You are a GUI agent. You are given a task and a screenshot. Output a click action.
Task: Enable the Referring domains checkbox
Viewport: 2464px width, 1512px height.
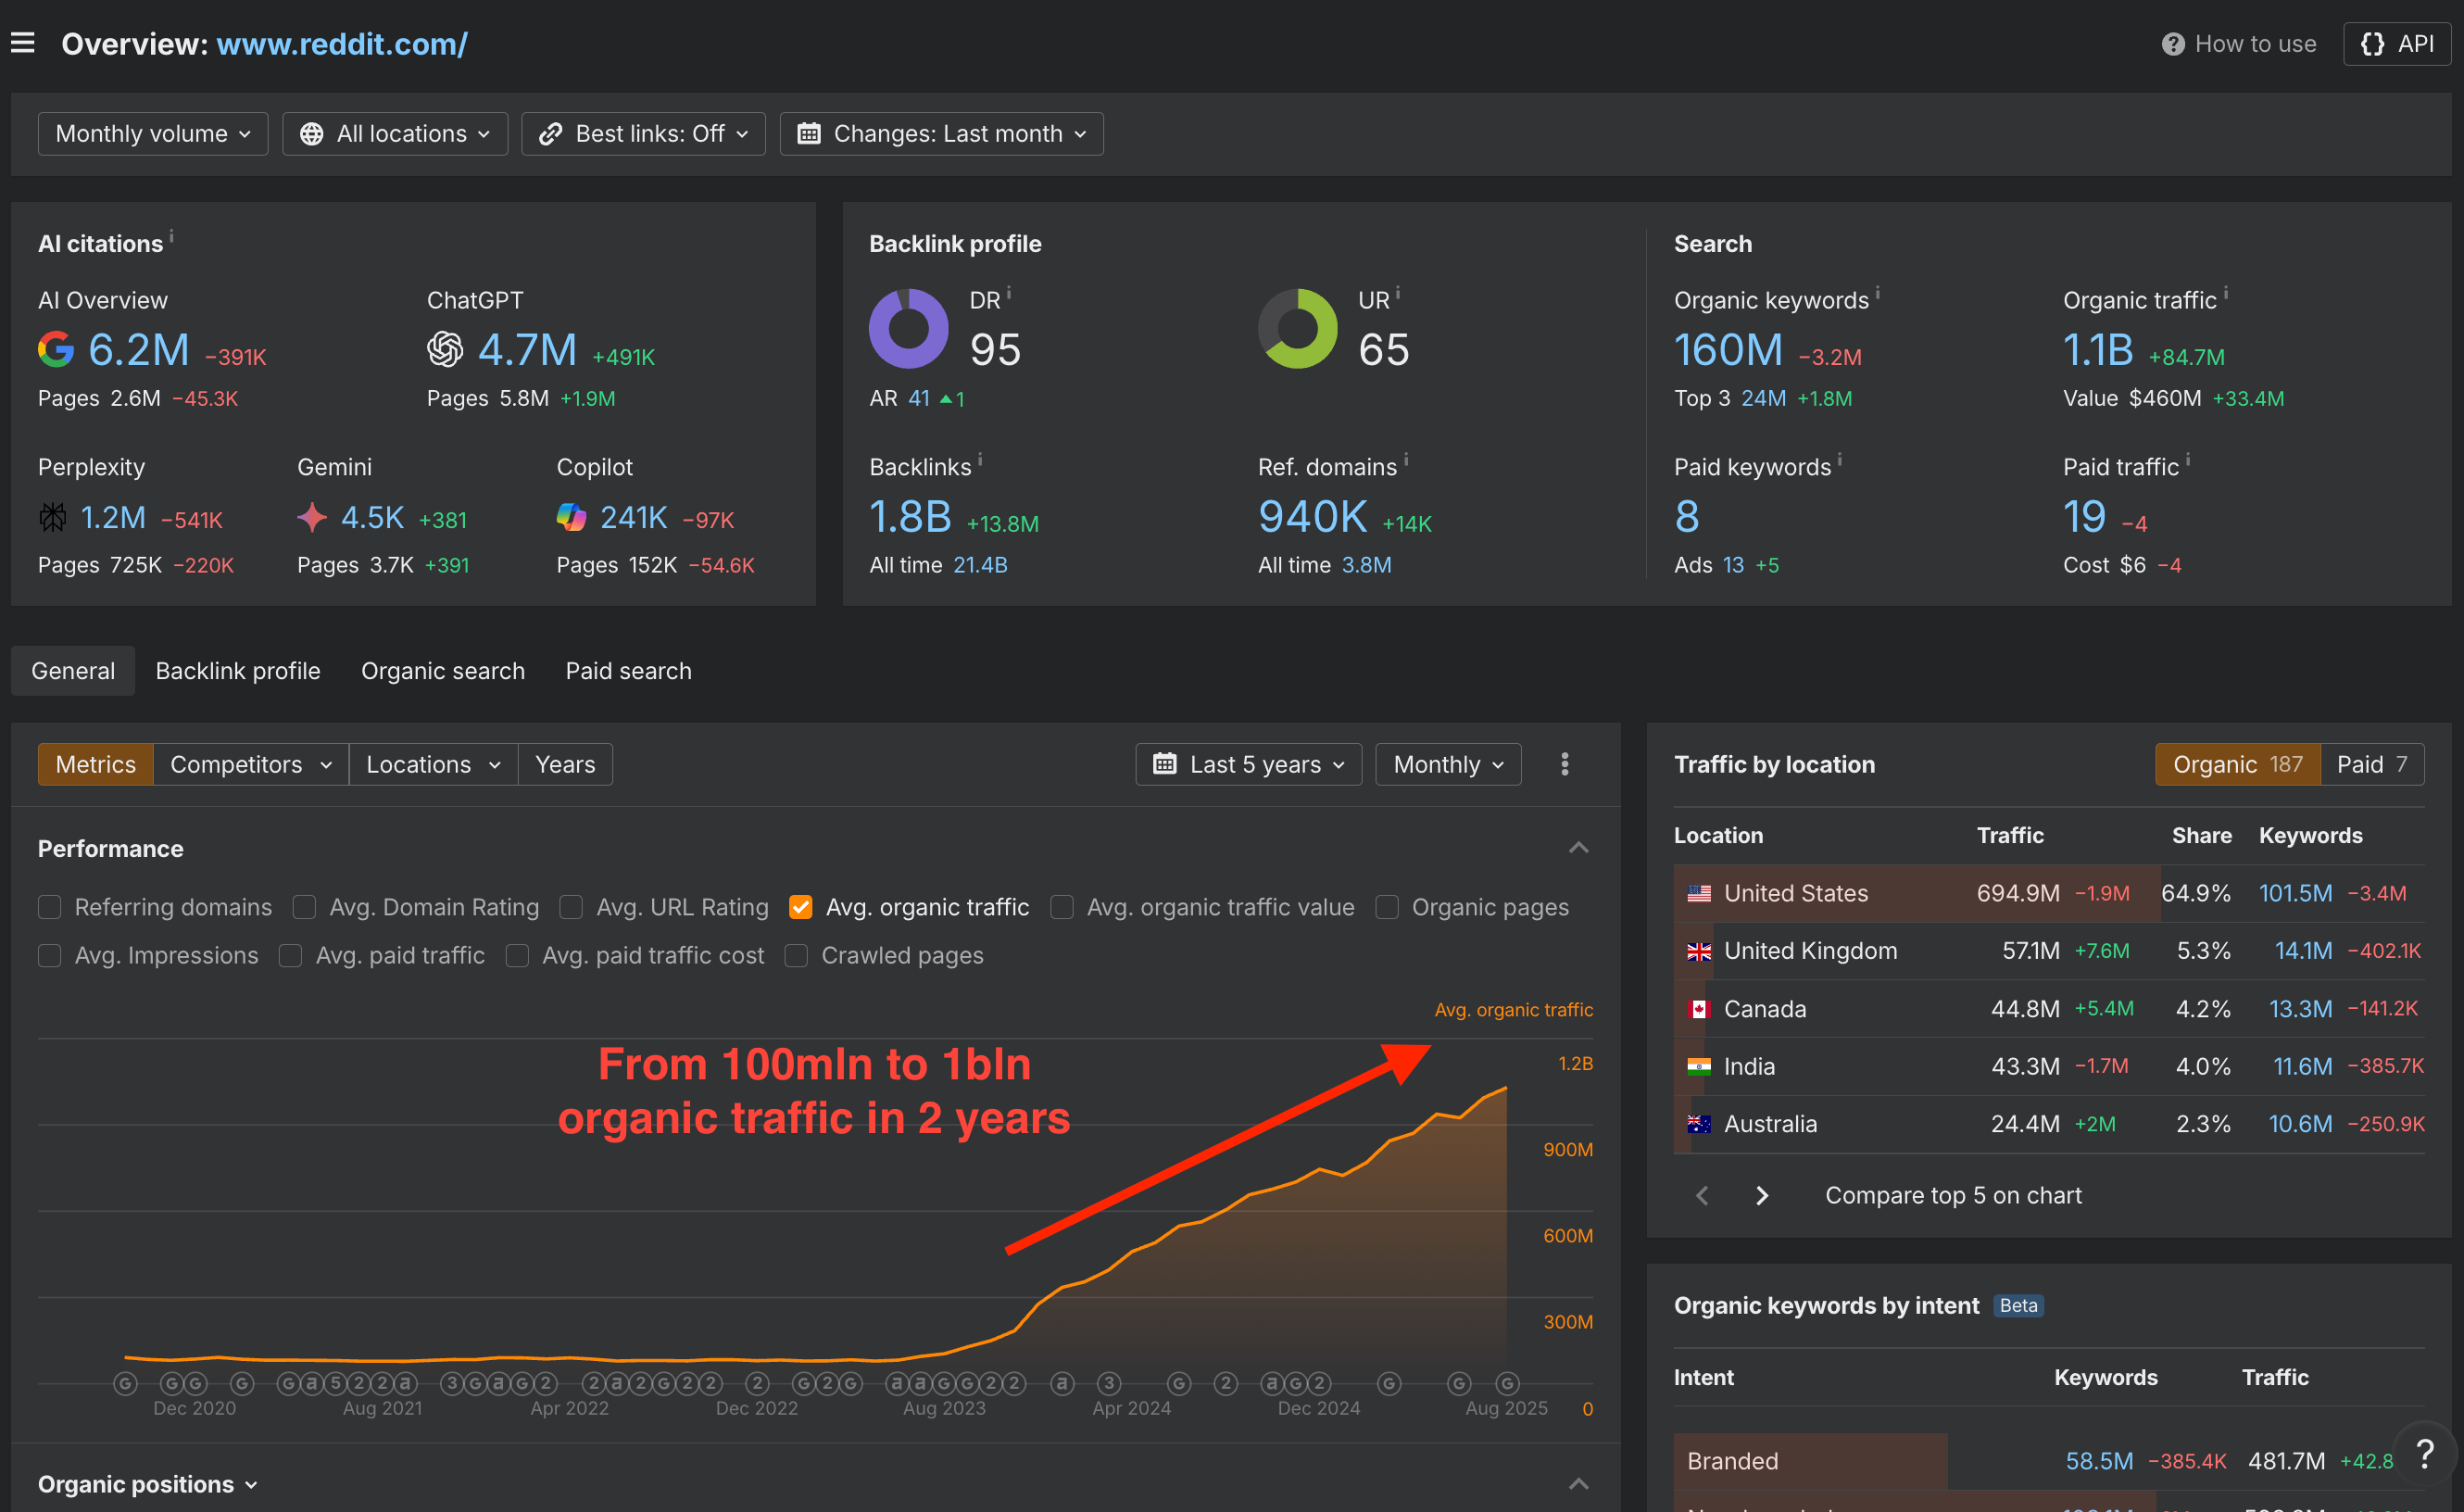[x=49, y=907]
